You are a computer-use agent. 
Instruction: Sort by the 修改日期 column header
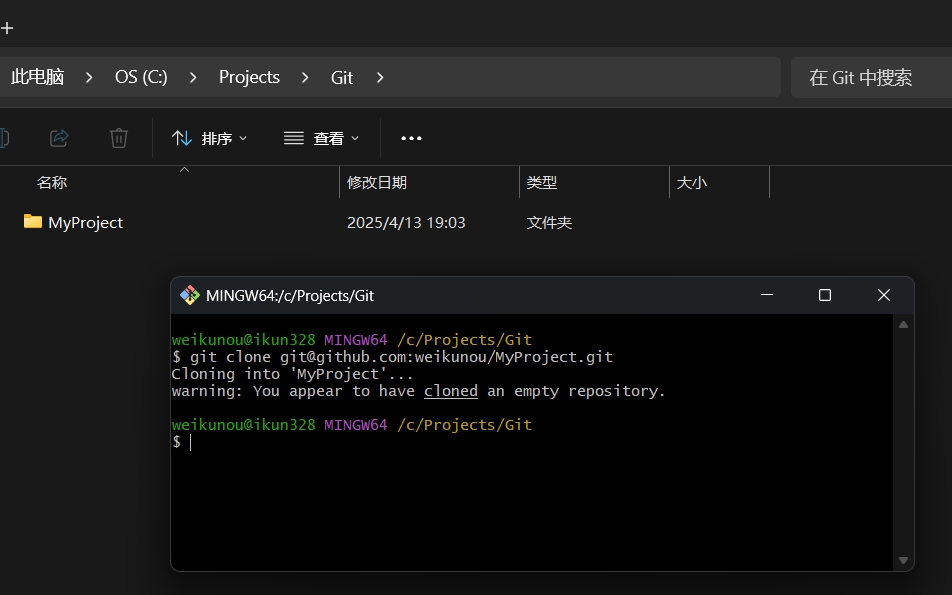[376, 183]
